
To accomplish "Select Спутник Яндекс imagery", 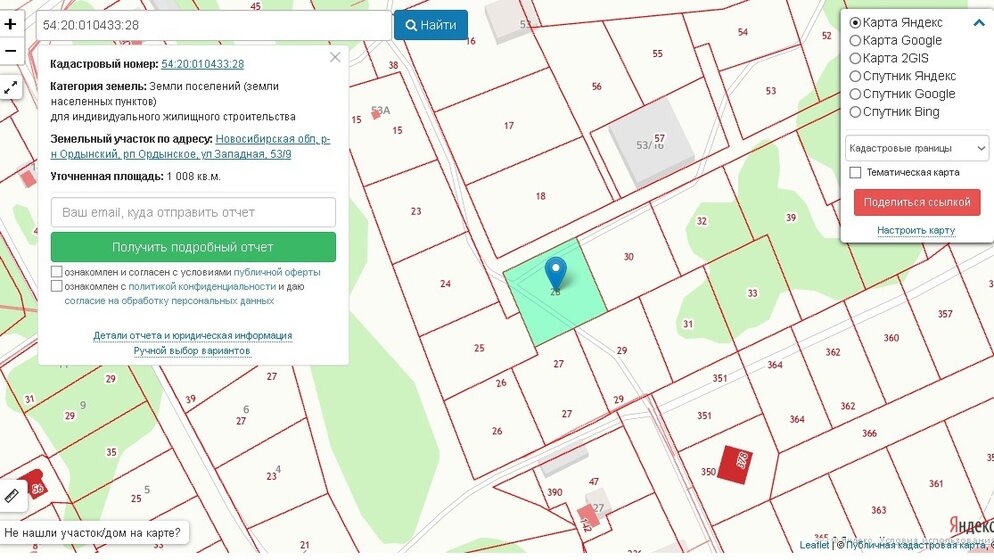I will 855,76.
